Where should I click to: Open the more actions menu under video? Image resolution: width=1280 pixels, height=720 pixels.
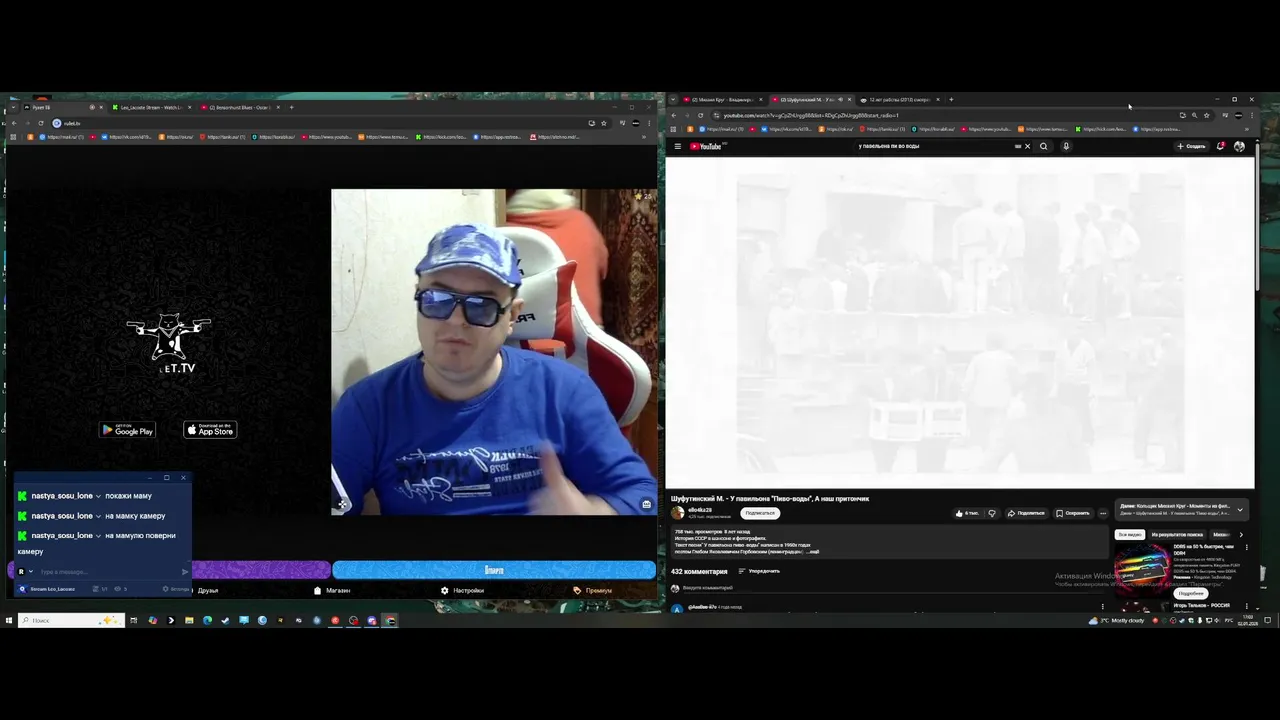pos(1103,513)
